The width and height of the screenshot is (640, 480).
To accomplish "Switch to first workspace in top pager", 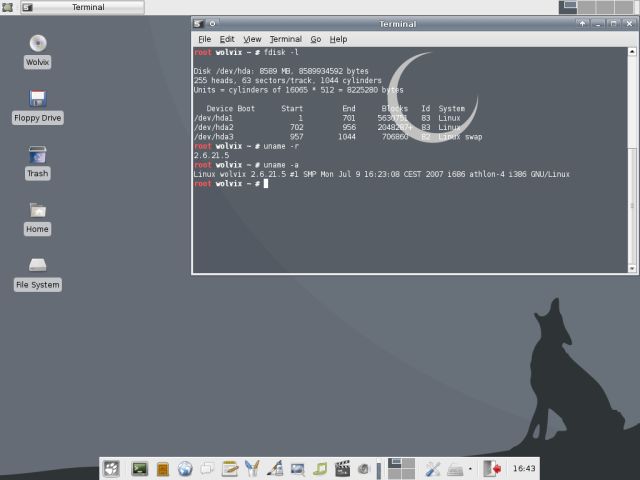I will (568, 7).
